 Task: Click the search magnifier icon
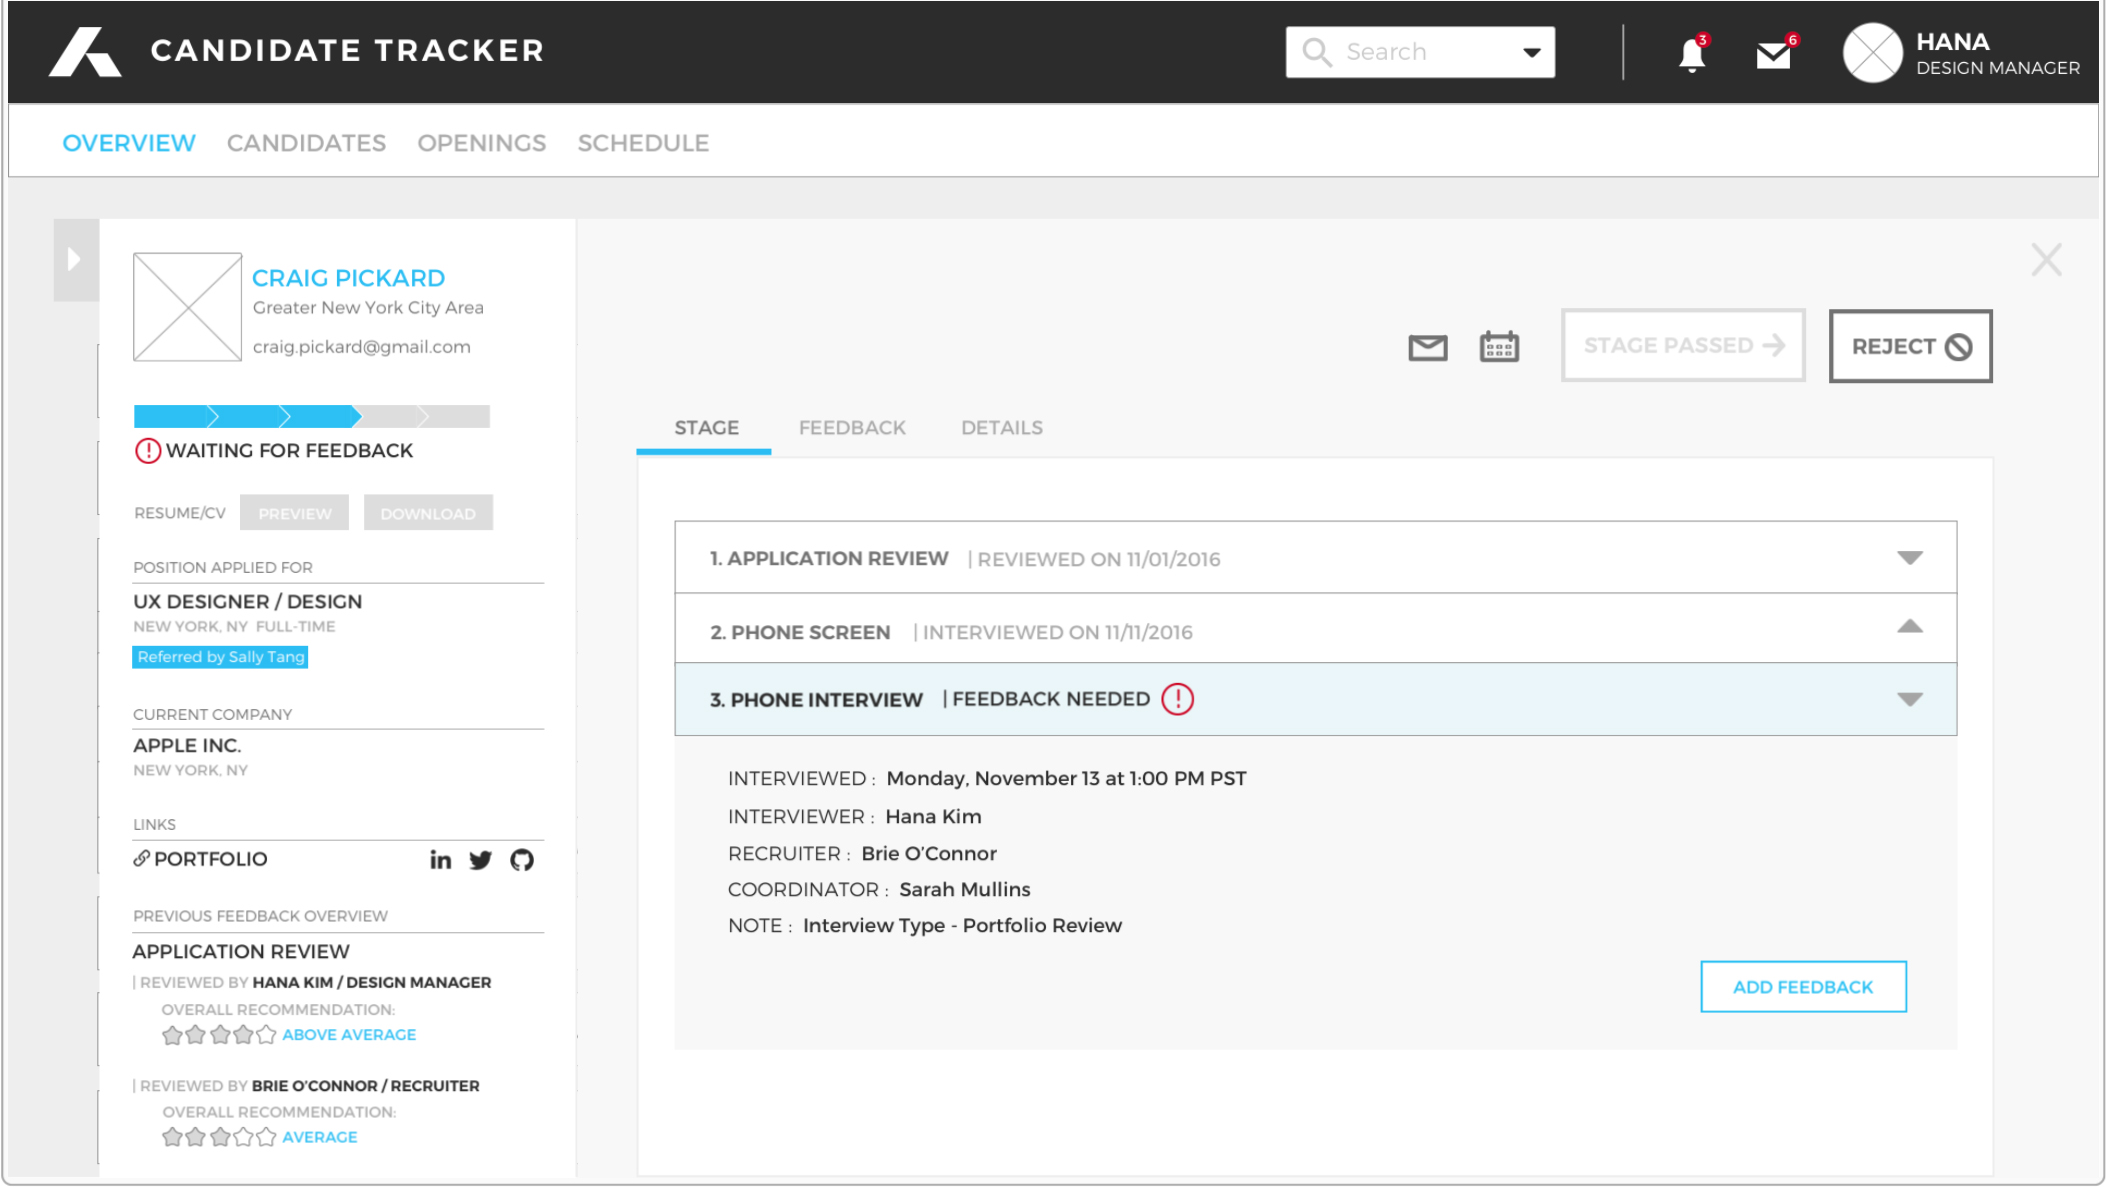click(x=1317, y=52)
